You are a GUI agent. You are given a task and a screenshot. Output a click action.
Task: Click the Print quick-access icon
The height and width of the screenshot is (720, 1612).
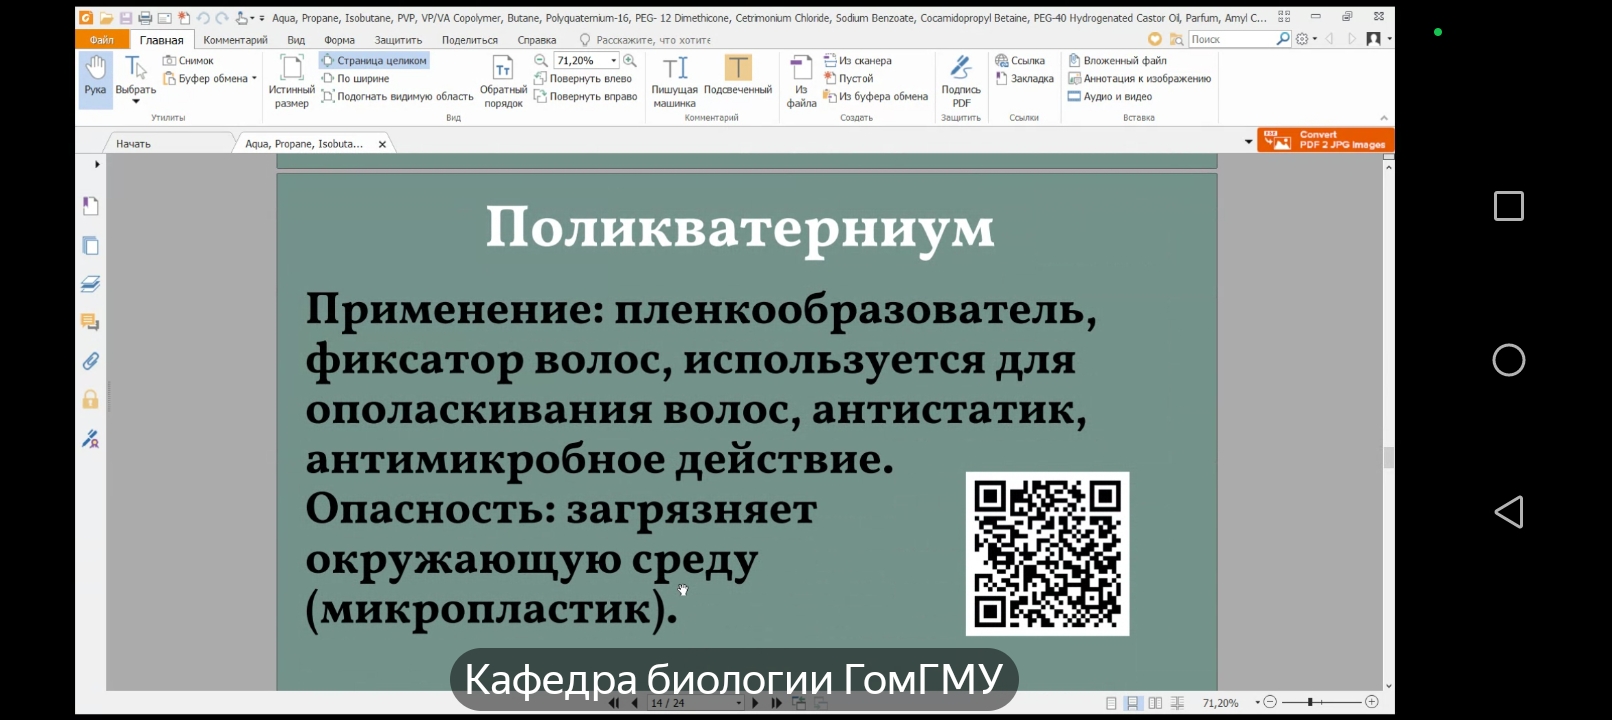pyautogui.click(x=145, y=18)
